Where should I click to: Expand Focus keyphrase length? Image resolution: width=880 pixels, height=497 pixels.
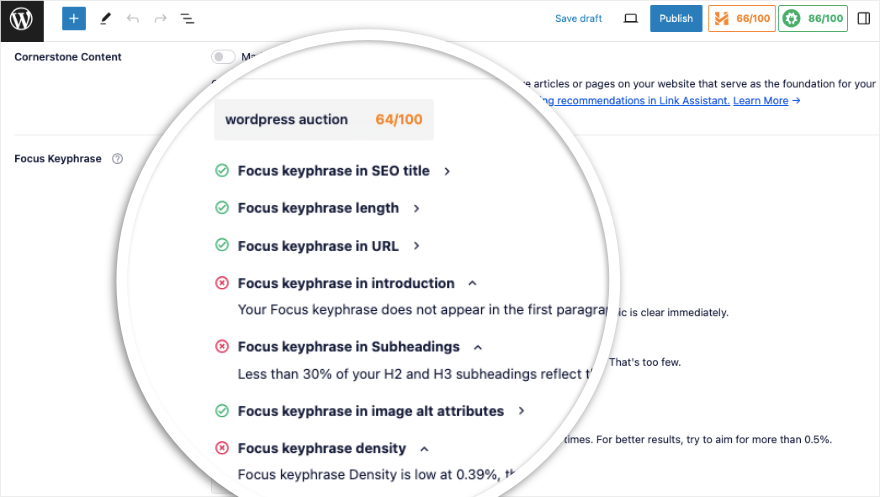coord(416,209)
